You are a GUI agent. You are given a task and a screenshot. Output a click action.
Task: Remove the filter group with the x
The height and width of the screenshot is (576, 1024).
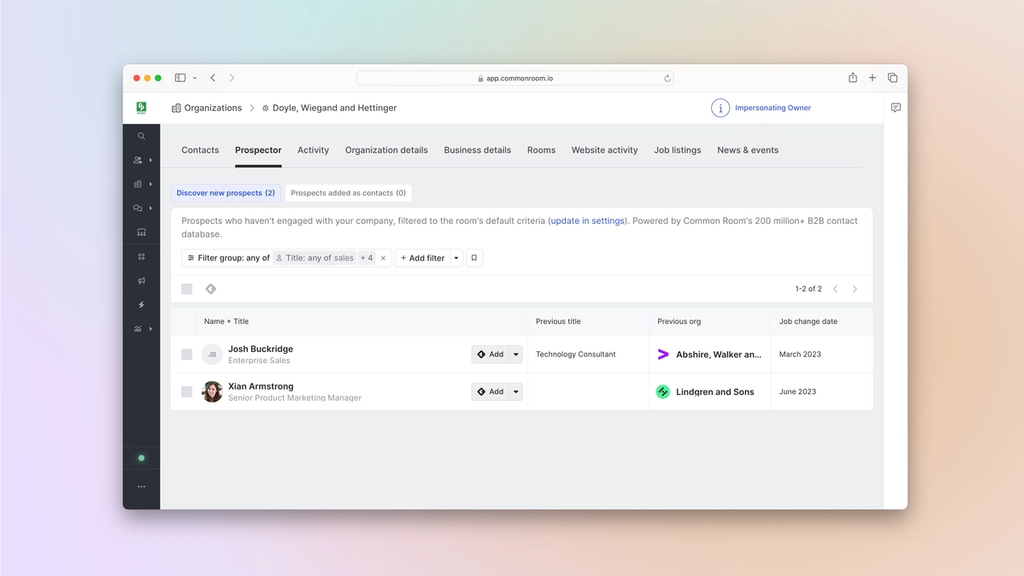383,258
